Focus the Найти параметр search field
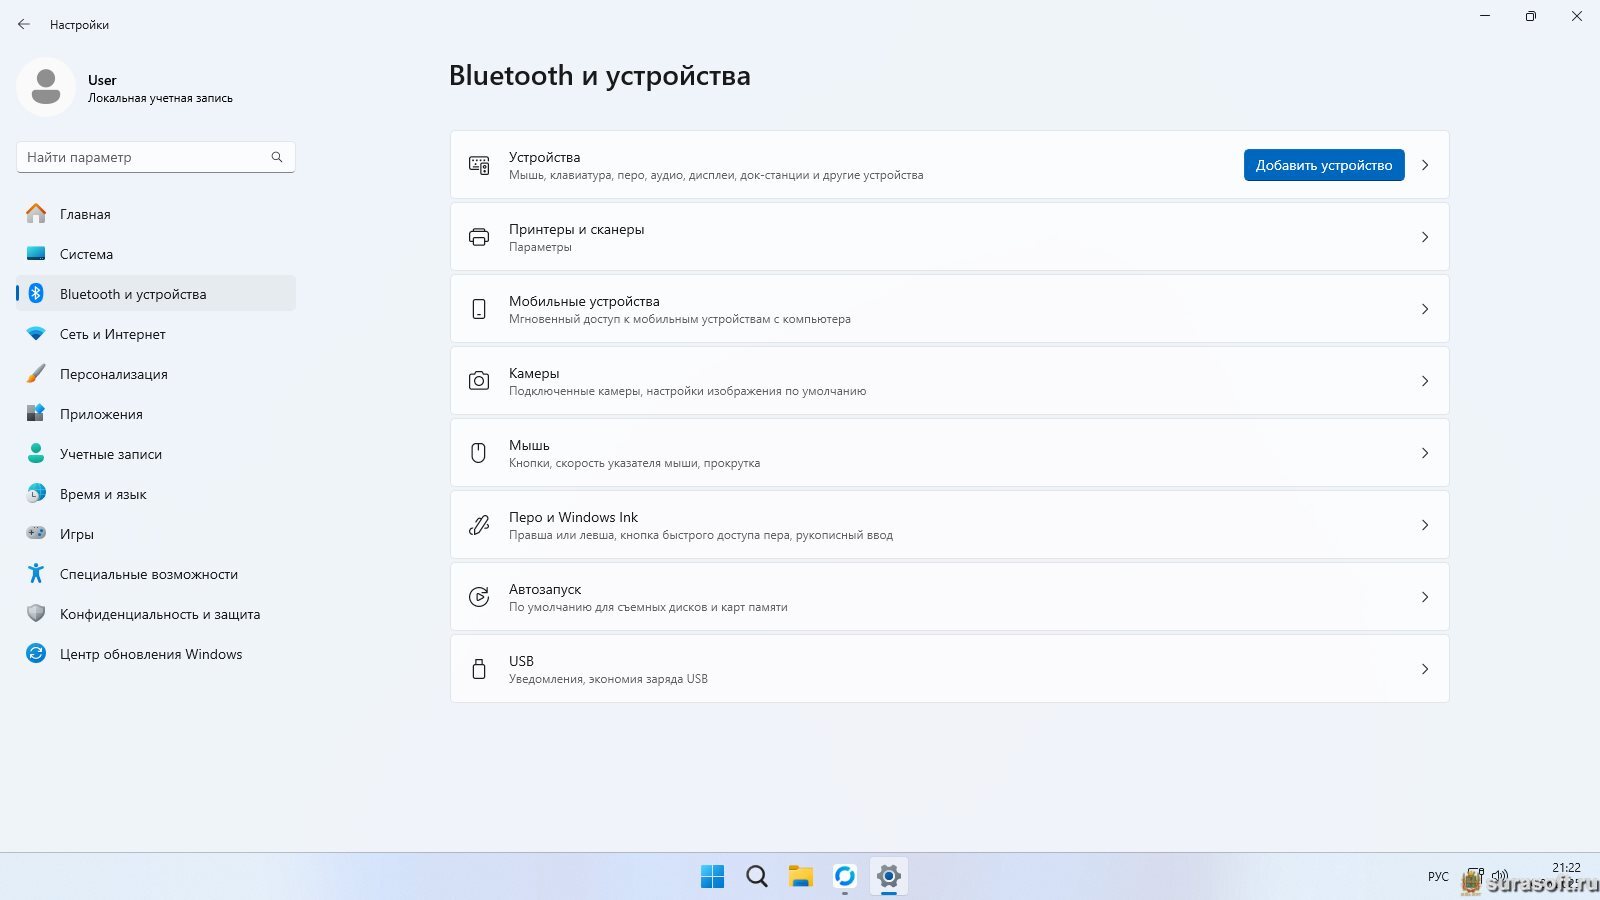Viewport: 1600px width, 900px height. tap(156, 157)
